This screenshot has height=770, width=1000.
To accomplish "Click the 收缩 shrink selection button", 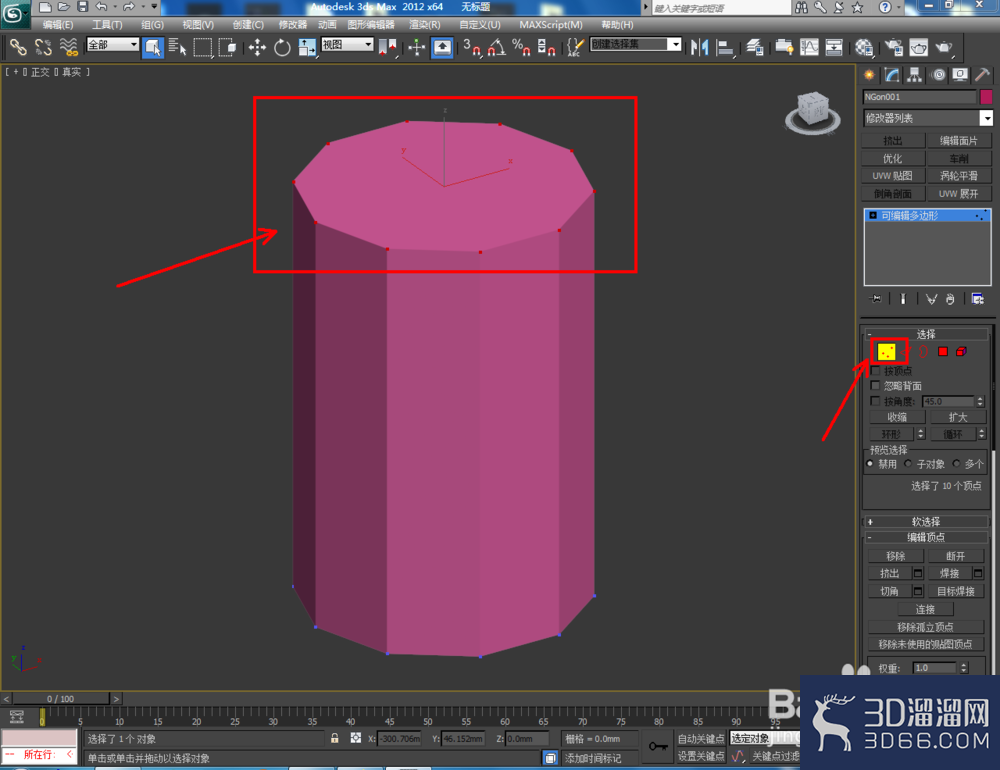I will (x=897, y=417).
